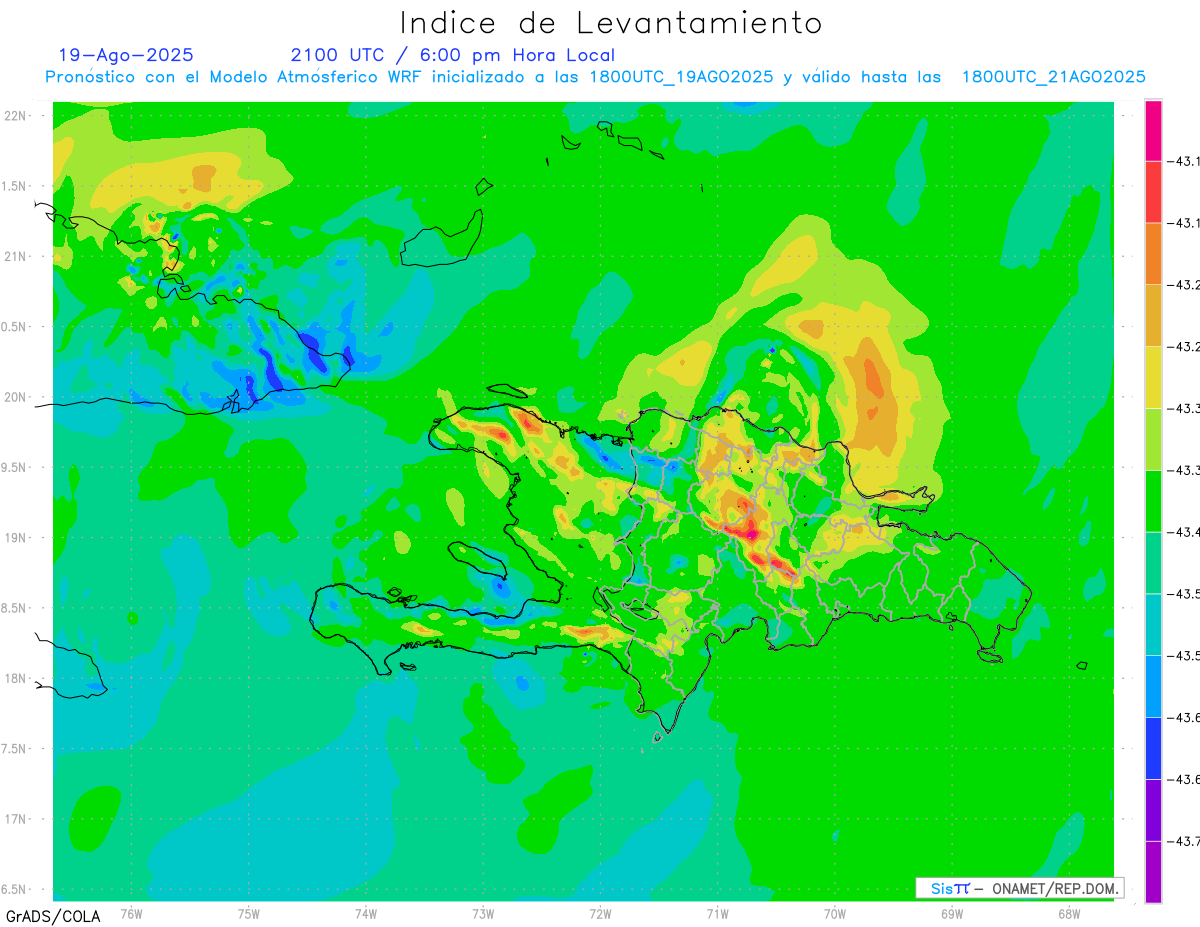The image size is (1200, 927).
Task: Click the red swatch in the color legend
Action: 1153,192
